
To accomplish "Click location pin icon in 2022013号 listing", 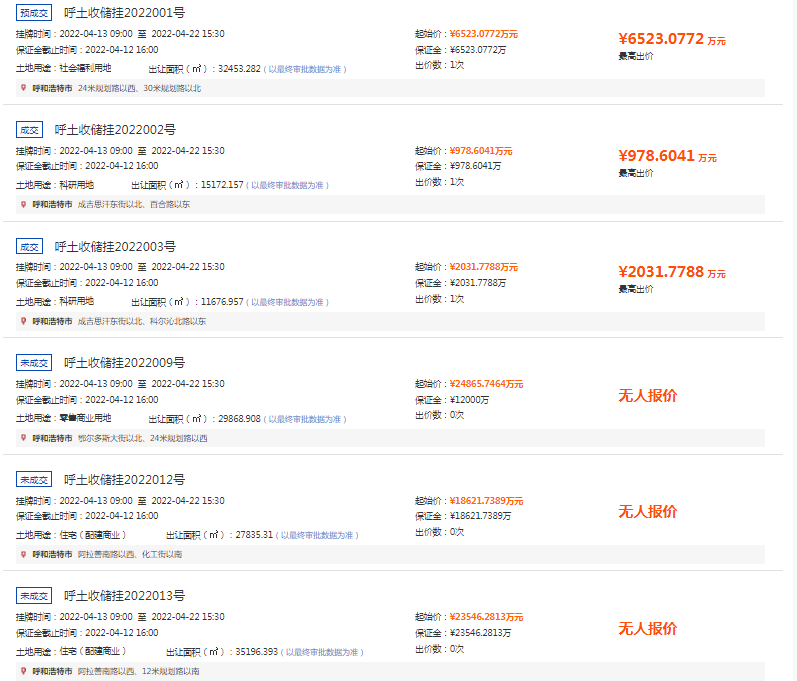I will [x=23, y=671].
